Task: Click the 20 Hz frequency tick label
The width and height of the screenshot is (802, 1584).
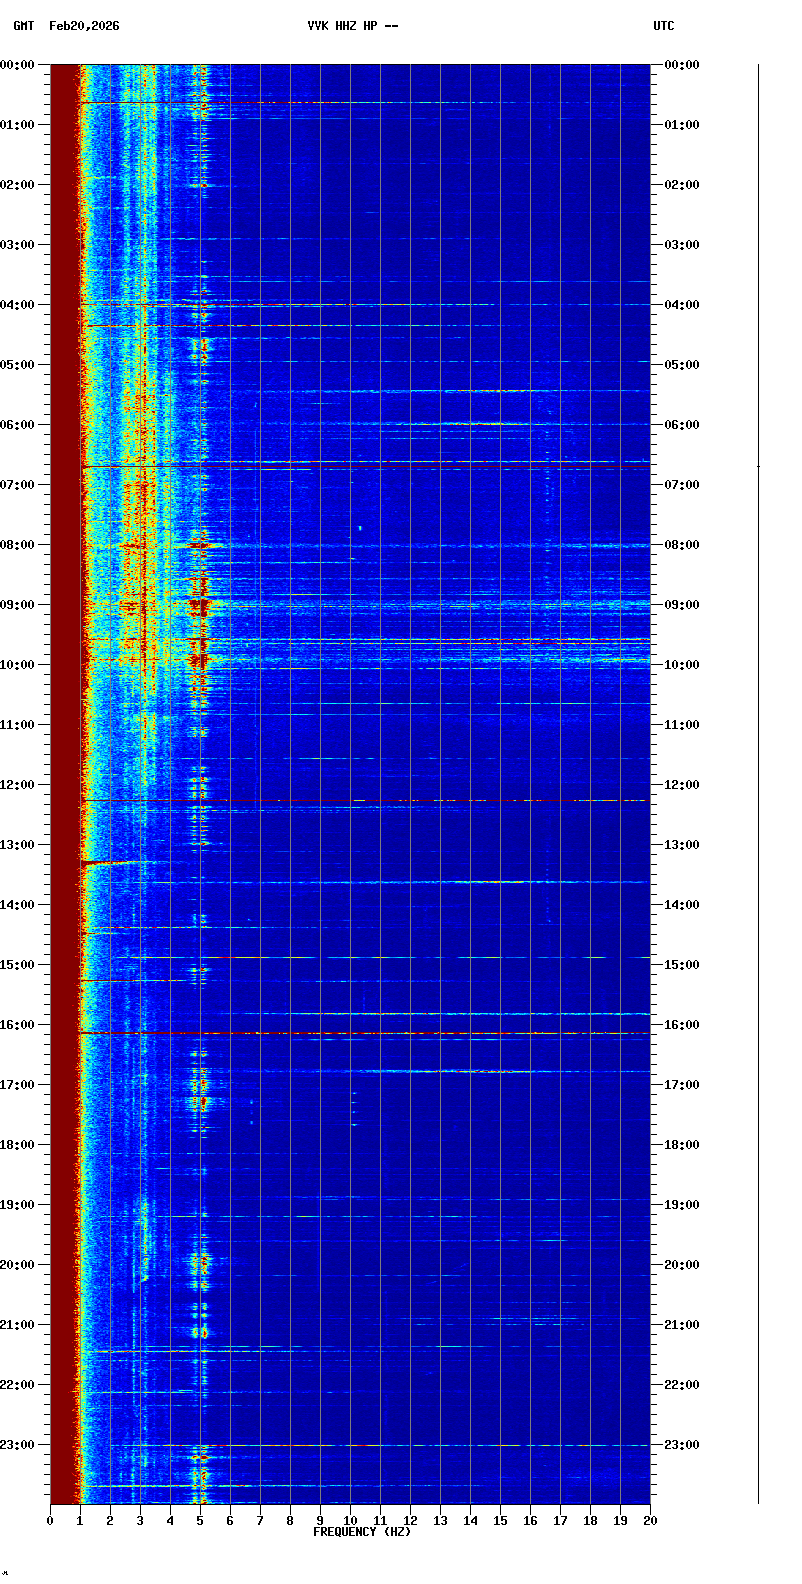Action: click(650, 1521)
